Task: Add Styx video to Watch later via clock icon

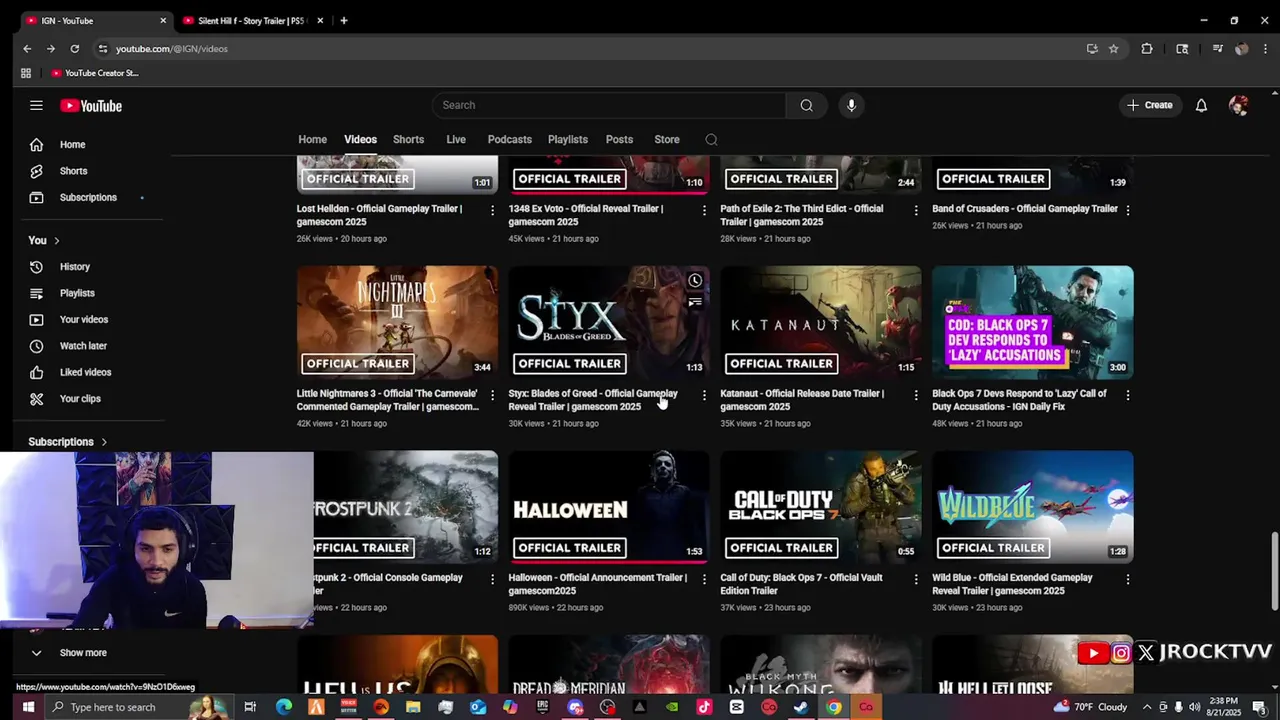Action: 695,281
